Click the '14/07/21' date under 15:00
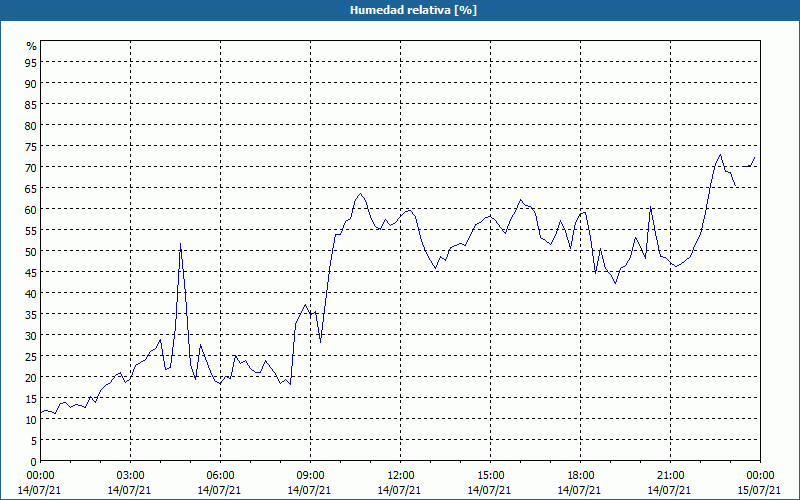 (x=489, y=490)
